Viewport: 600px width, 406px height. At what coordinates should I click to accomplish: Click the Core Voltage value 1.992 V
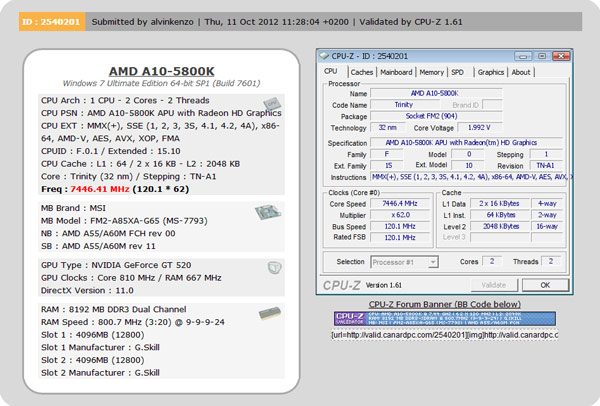[x=479, y=127]
